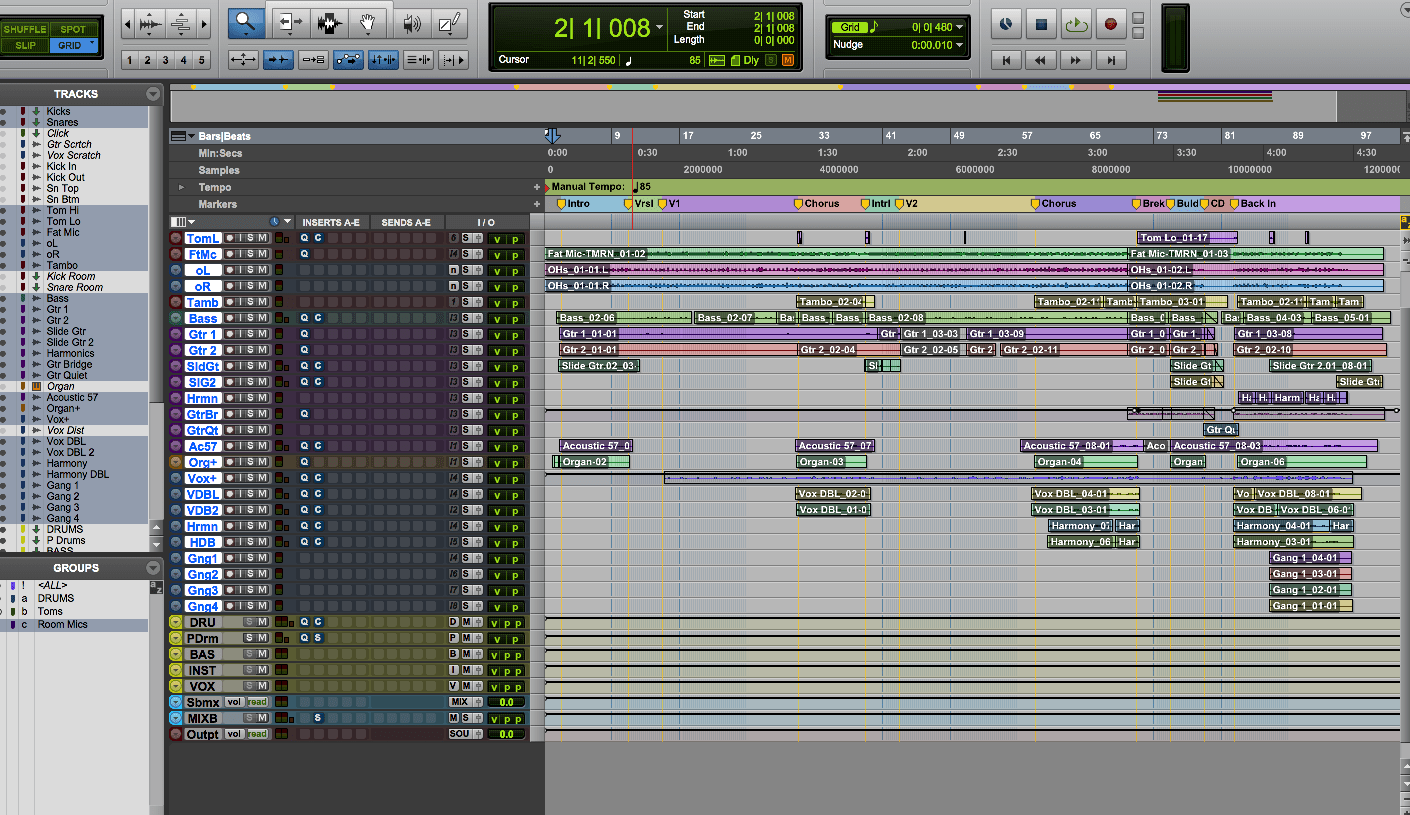This screenshot has width=1410, height=815.
Task: Open the Grid mode dropdown arrow
Action: coord(959,27)
